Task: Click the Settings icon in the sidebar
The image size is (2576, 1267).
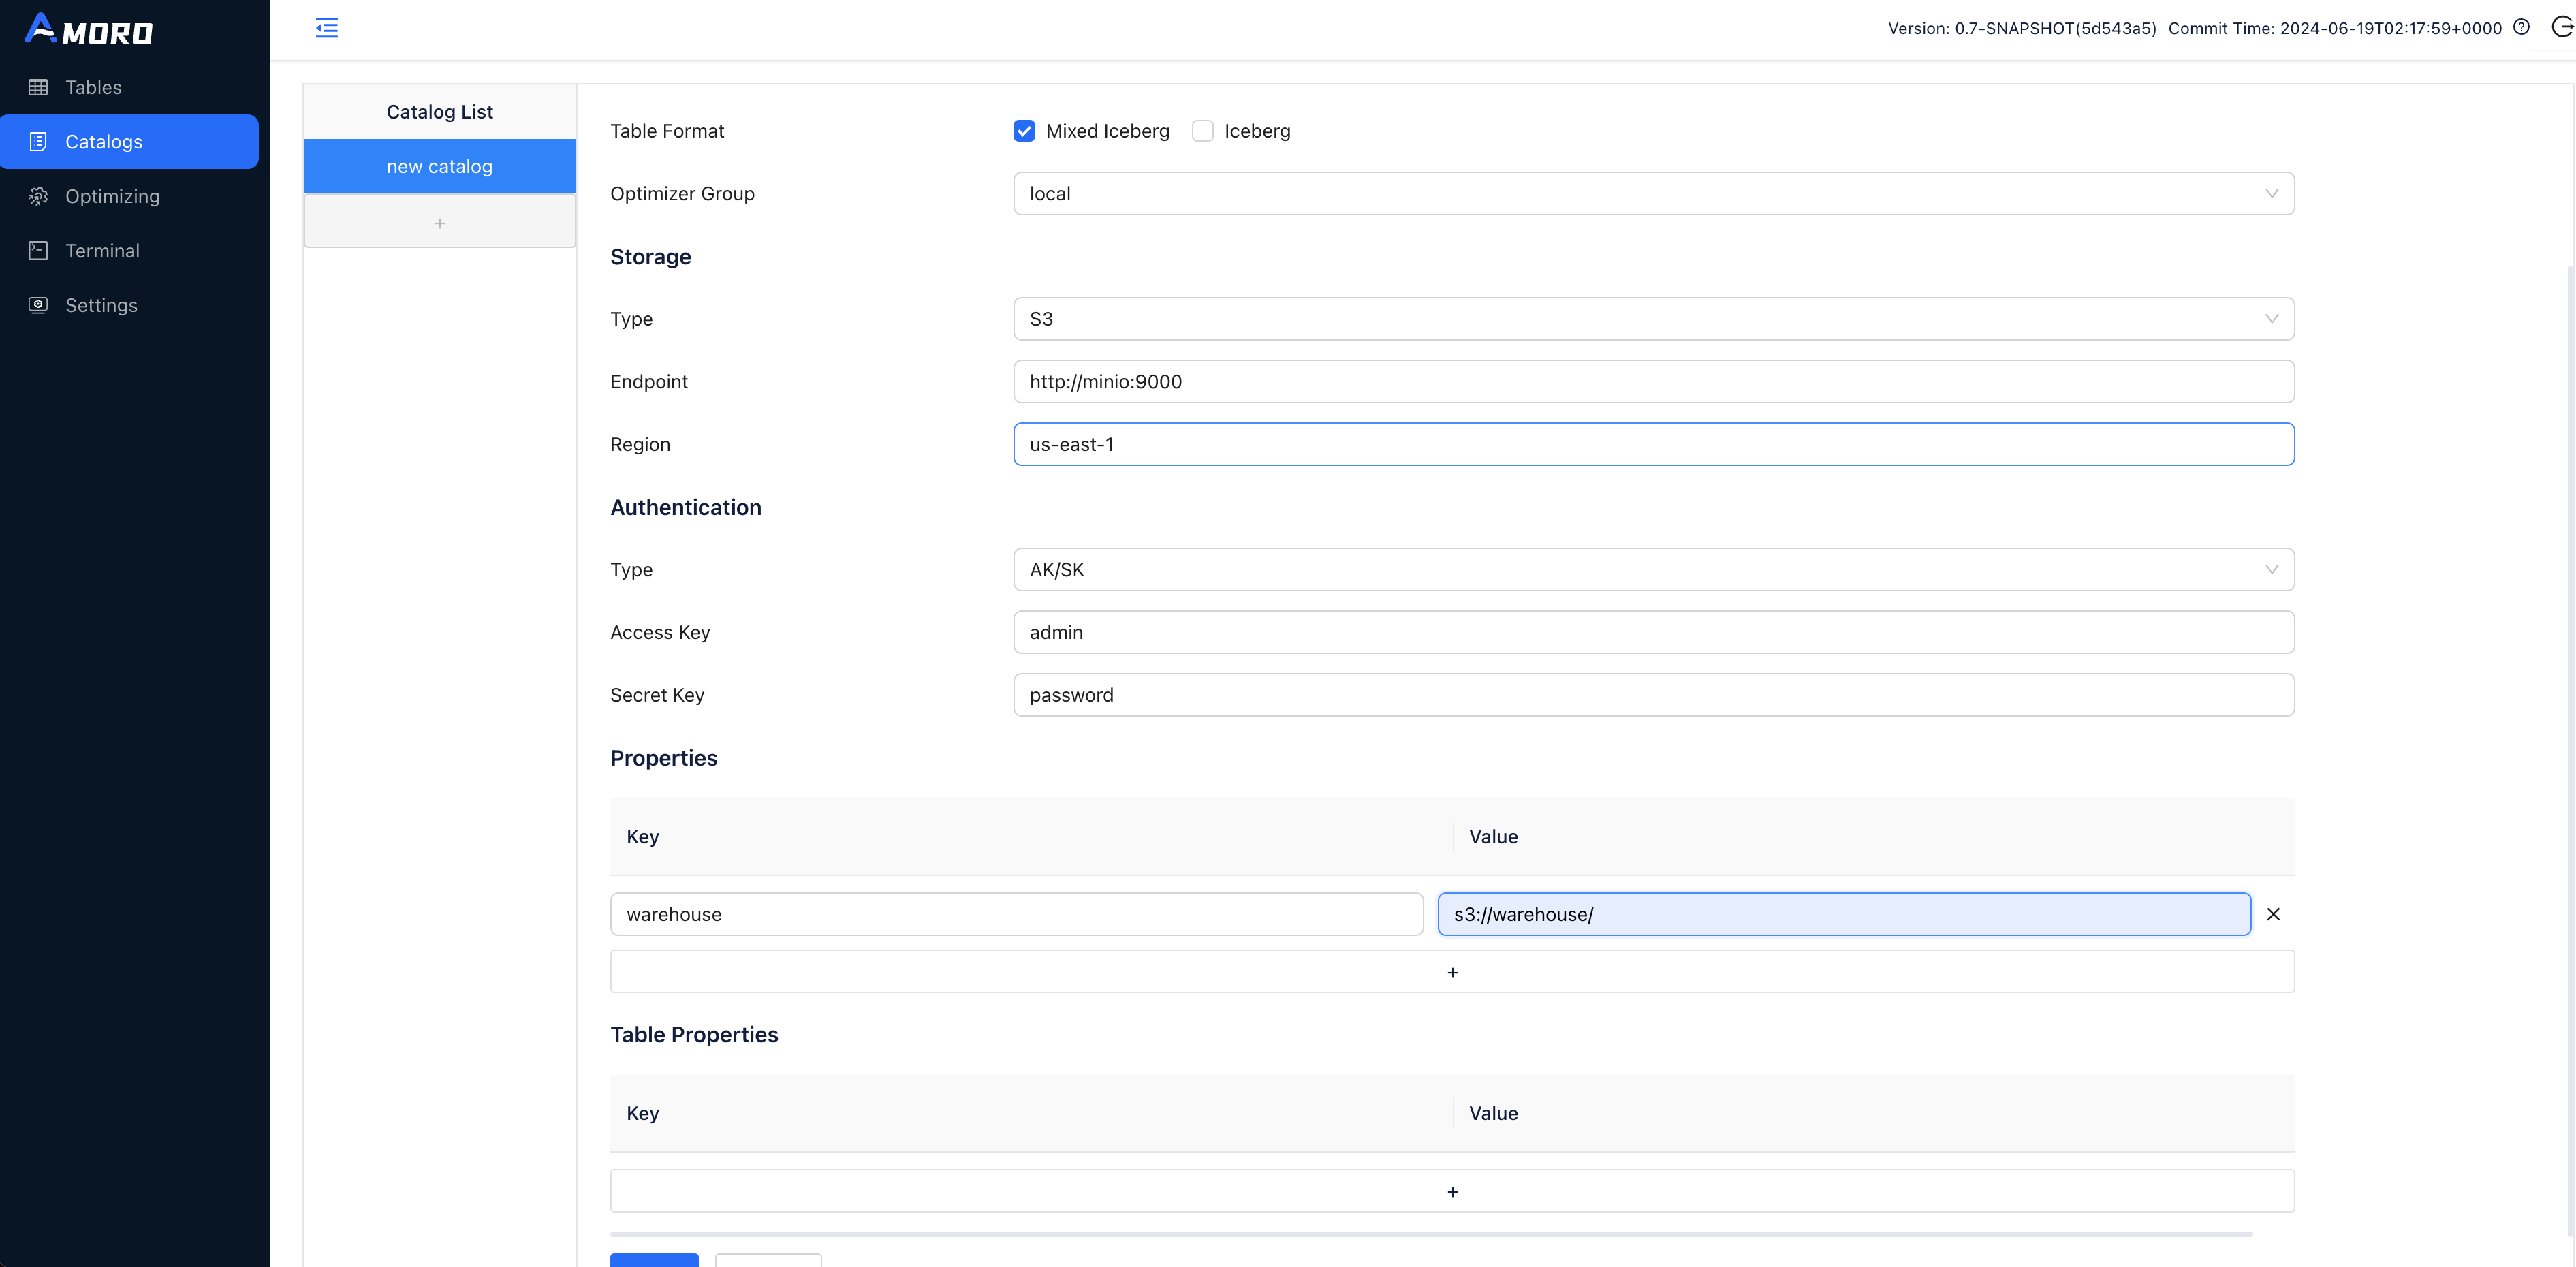Action: (x=38, y=305)
